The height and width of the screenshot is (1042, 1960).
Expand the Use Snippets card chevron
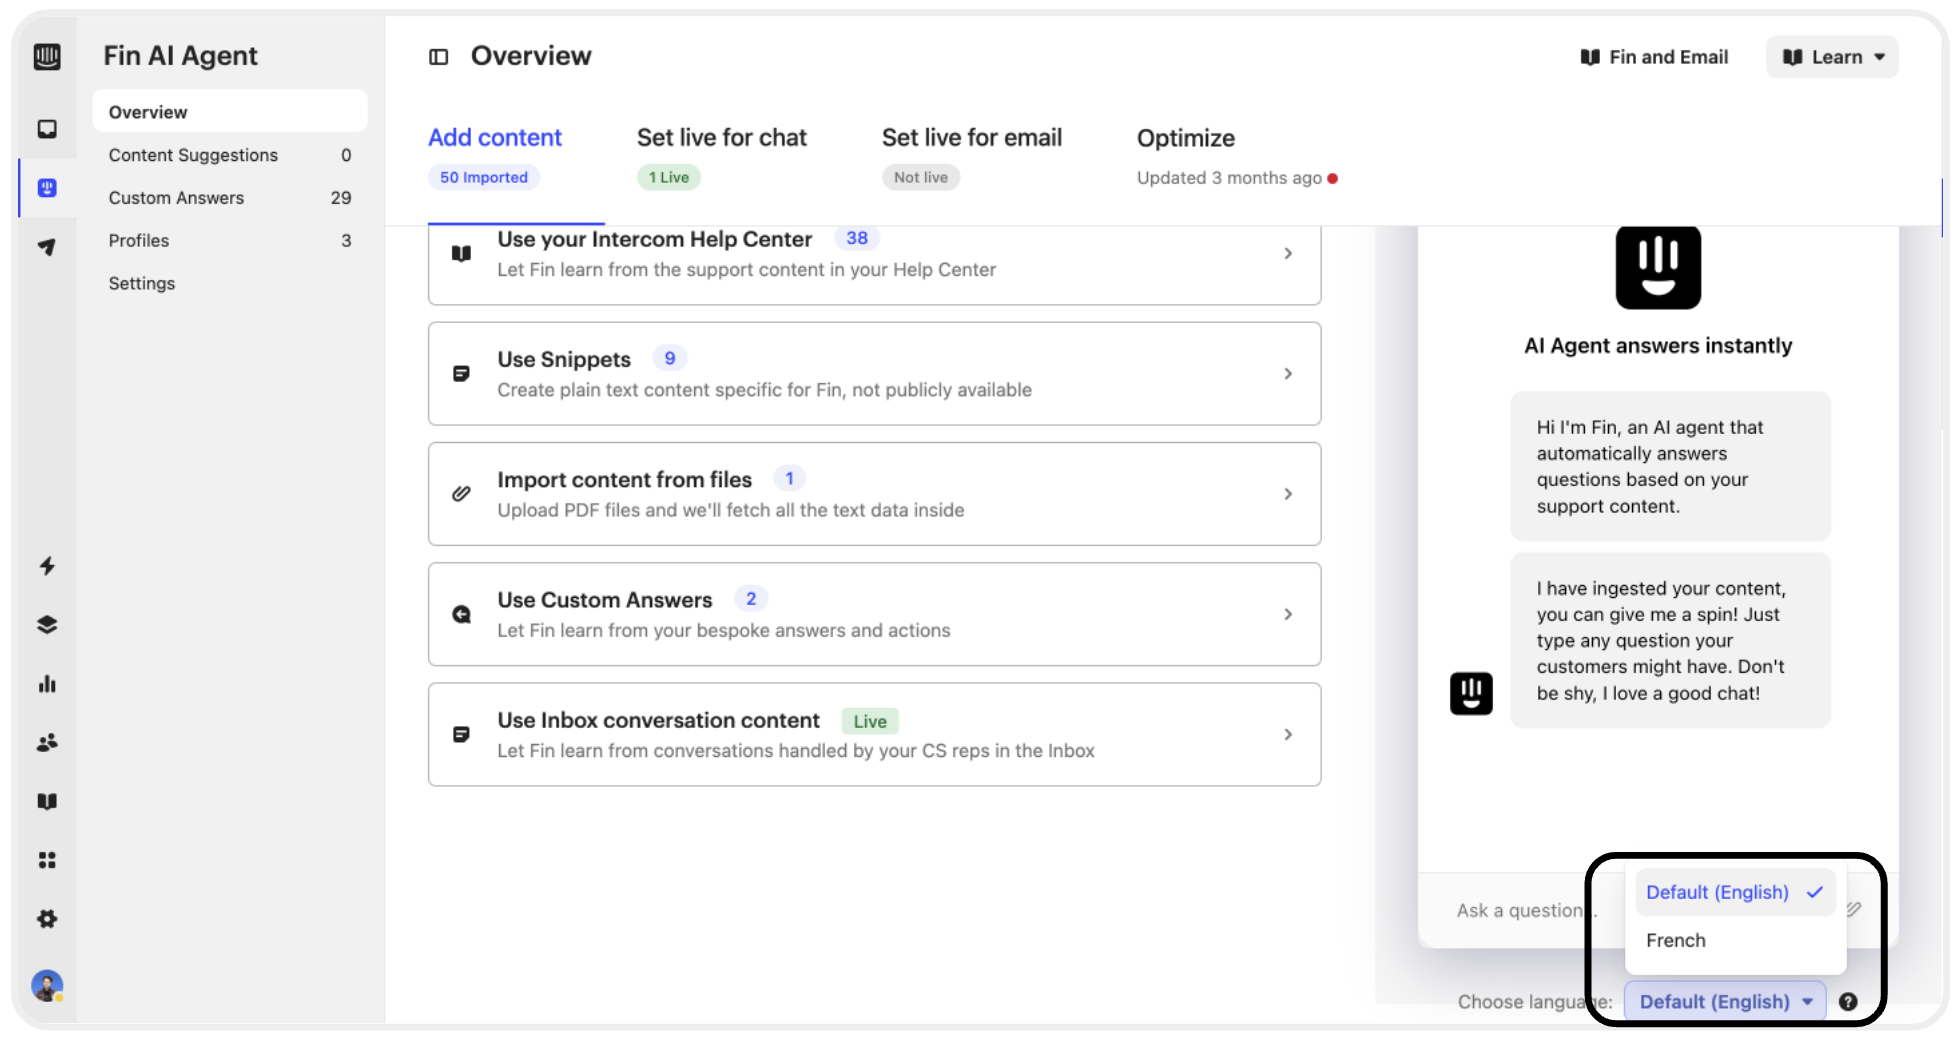pos(1288,374)
